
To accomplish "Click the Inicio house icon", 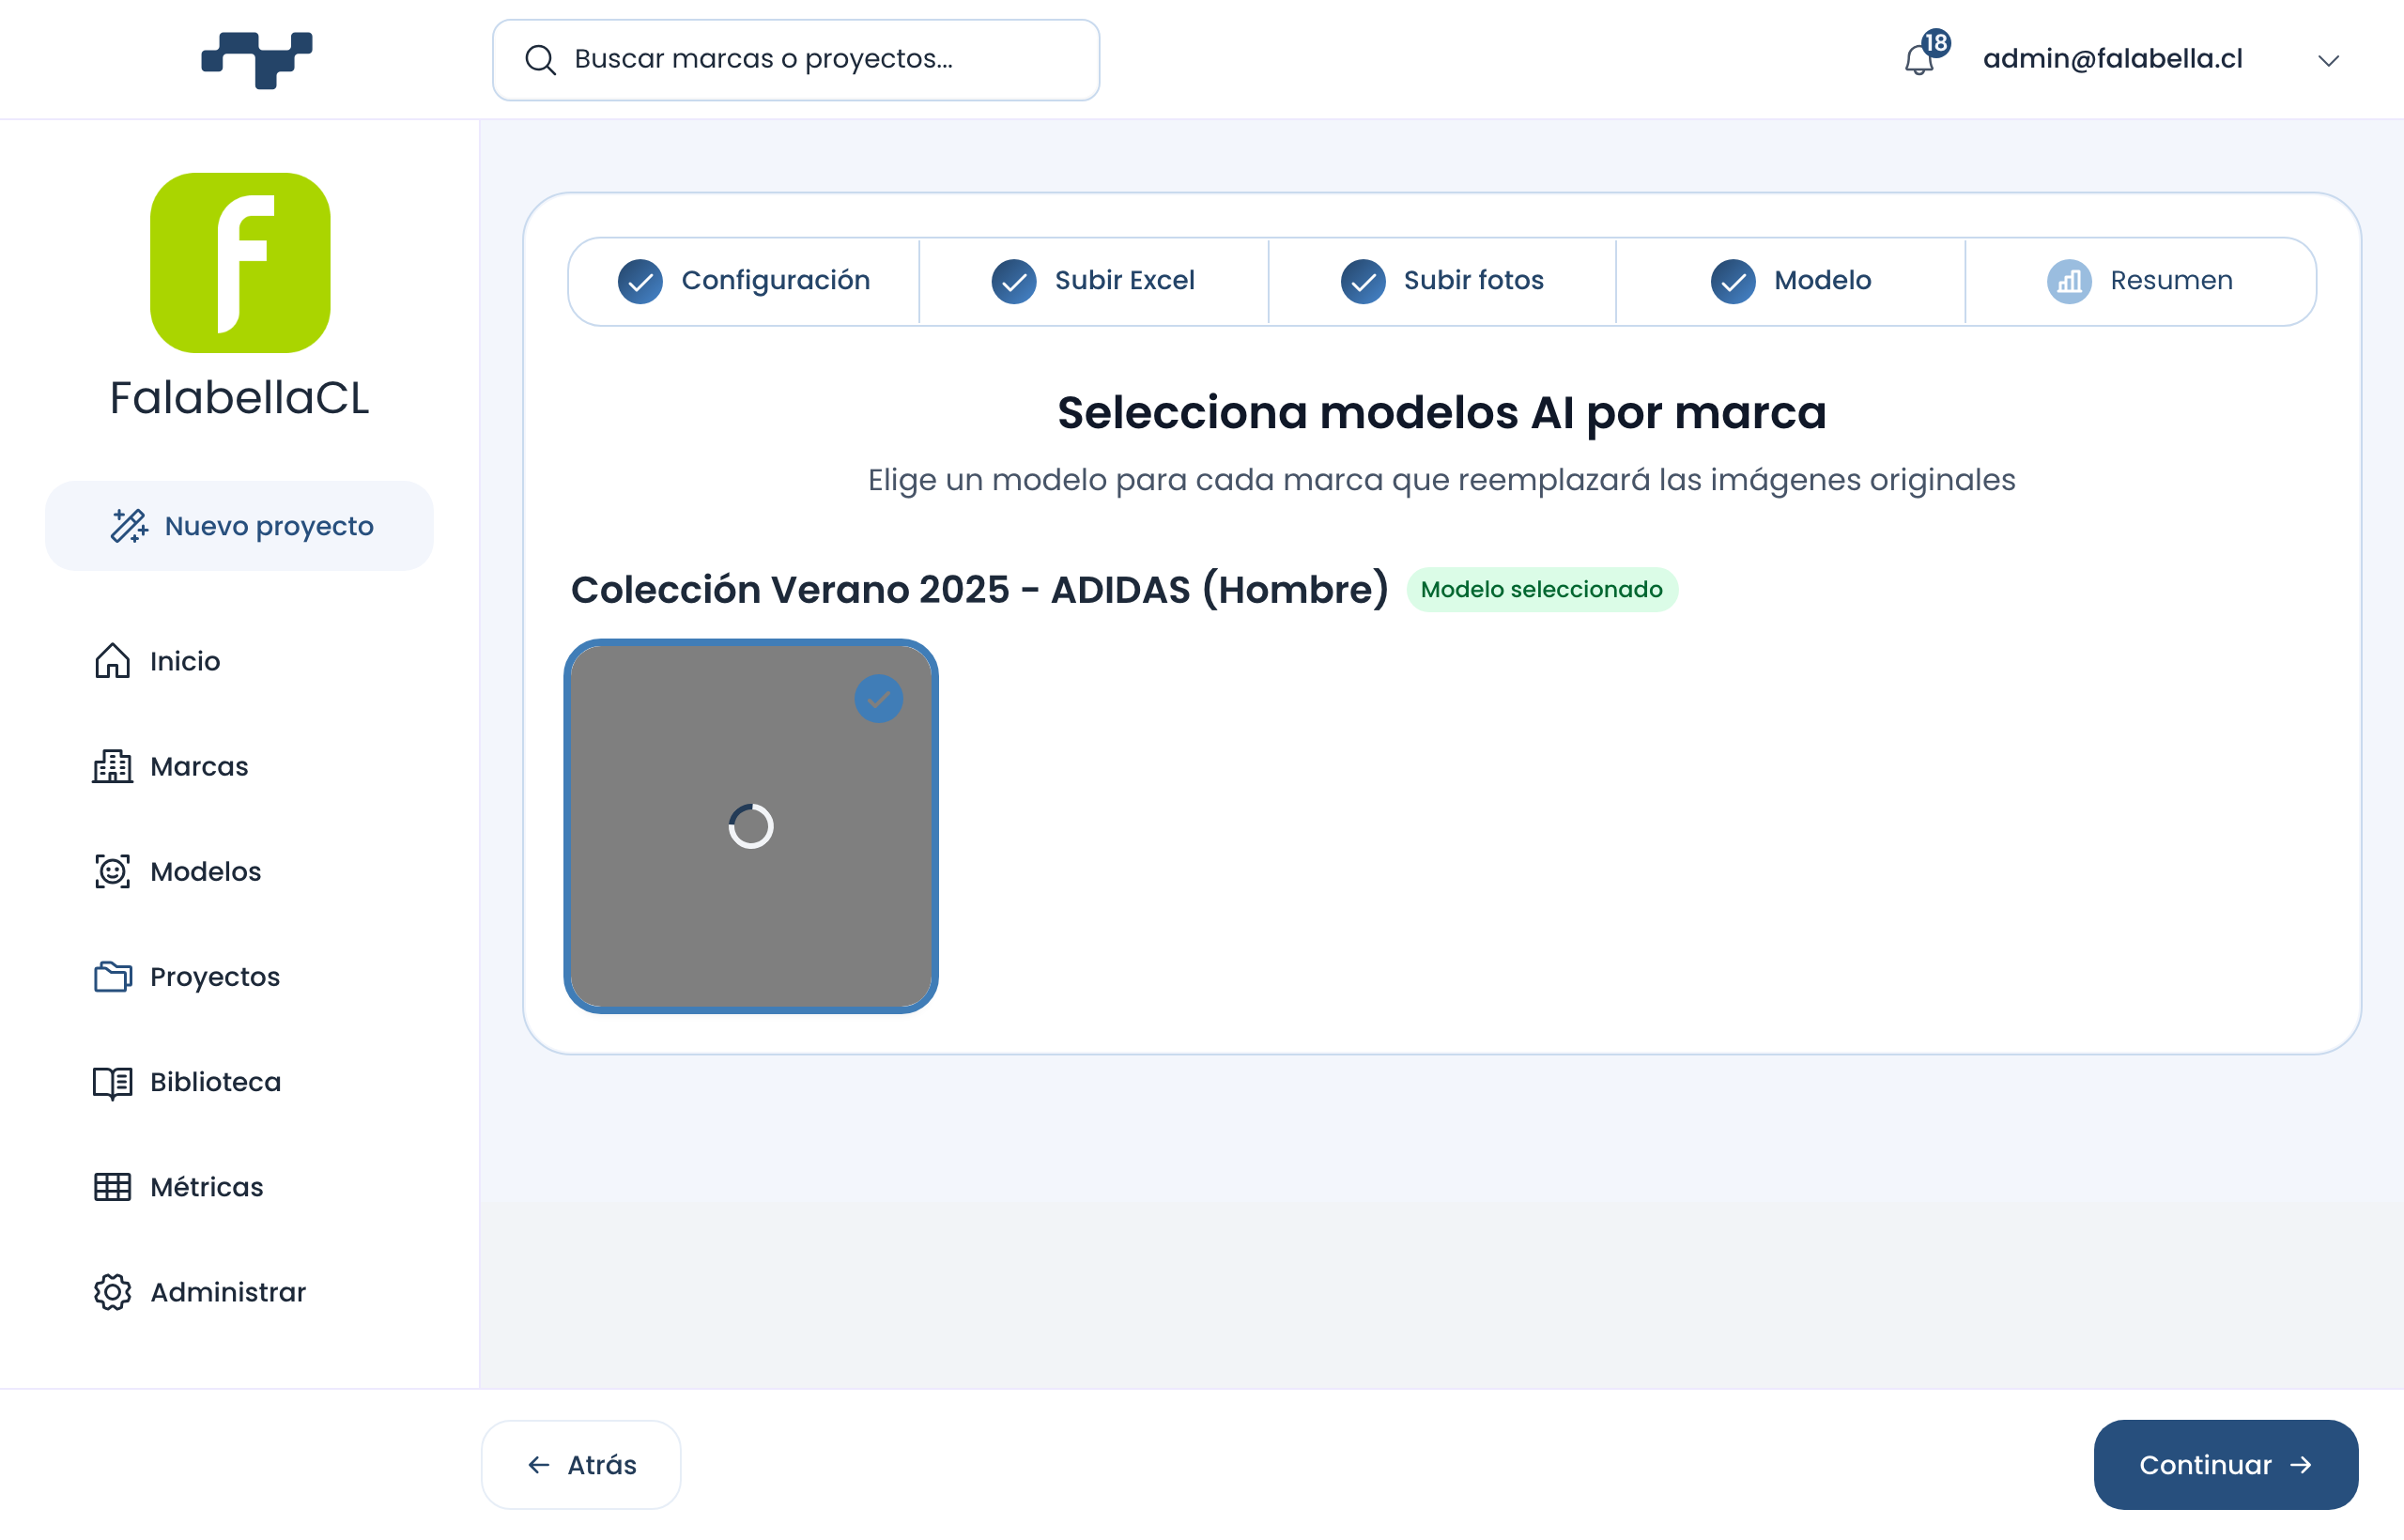I will point(112,661).
